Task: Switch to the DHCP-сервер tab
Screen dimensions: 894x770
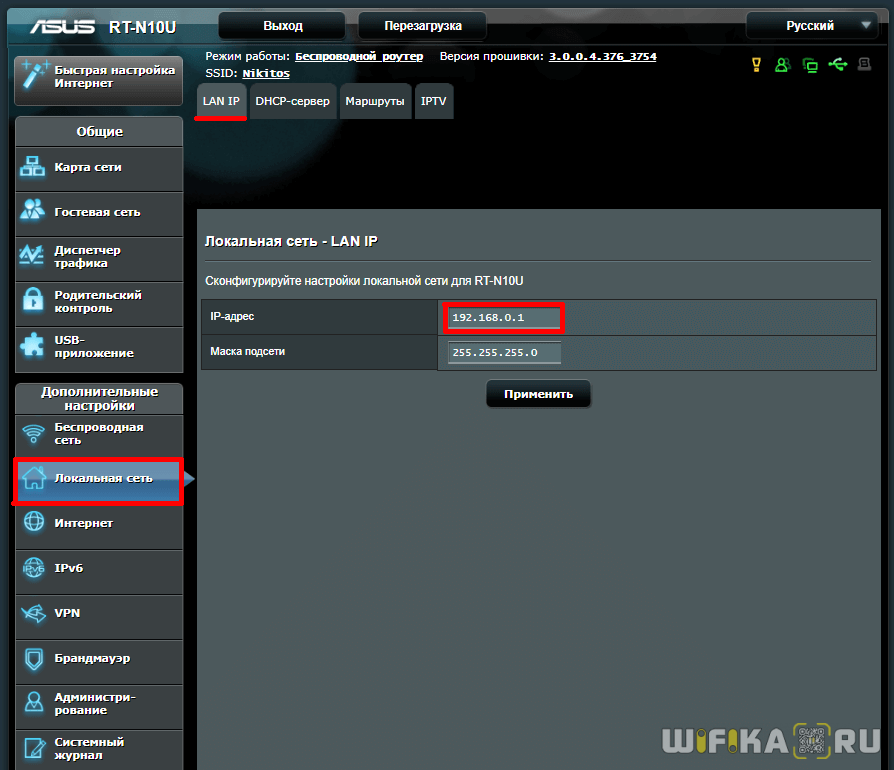Action: click(x=292, y=101)
